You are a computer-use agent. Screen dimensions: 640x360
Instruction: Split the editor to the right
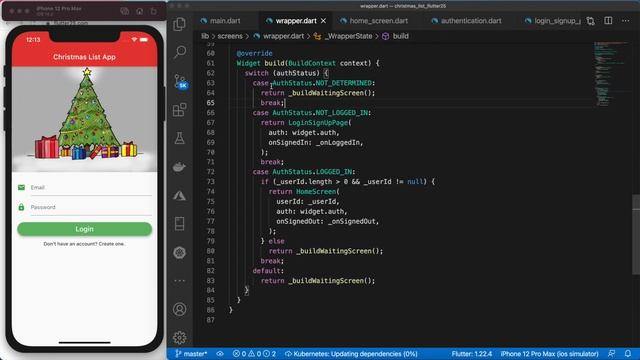click(608, 21)
